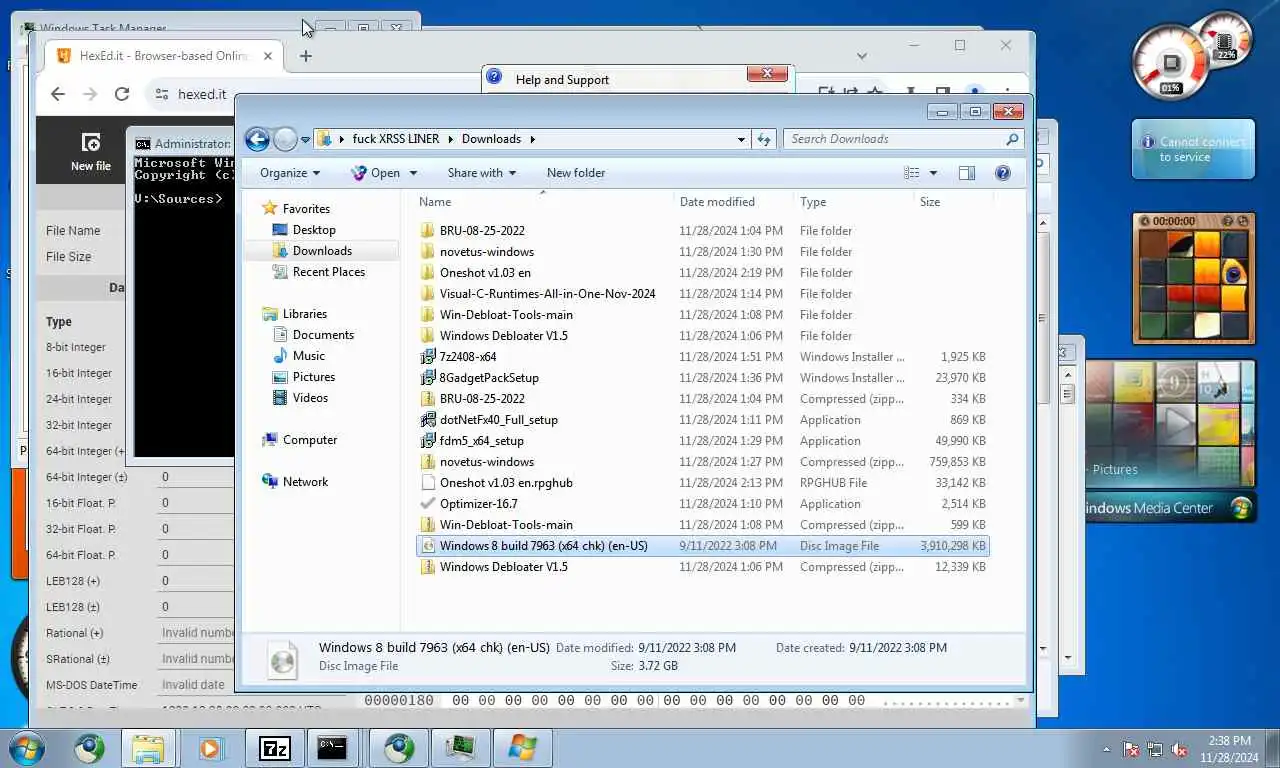Viewport: 1280px width, 768px height.
Task: Click the Downloads breadcrumb segment
Action: pos(491,139)
